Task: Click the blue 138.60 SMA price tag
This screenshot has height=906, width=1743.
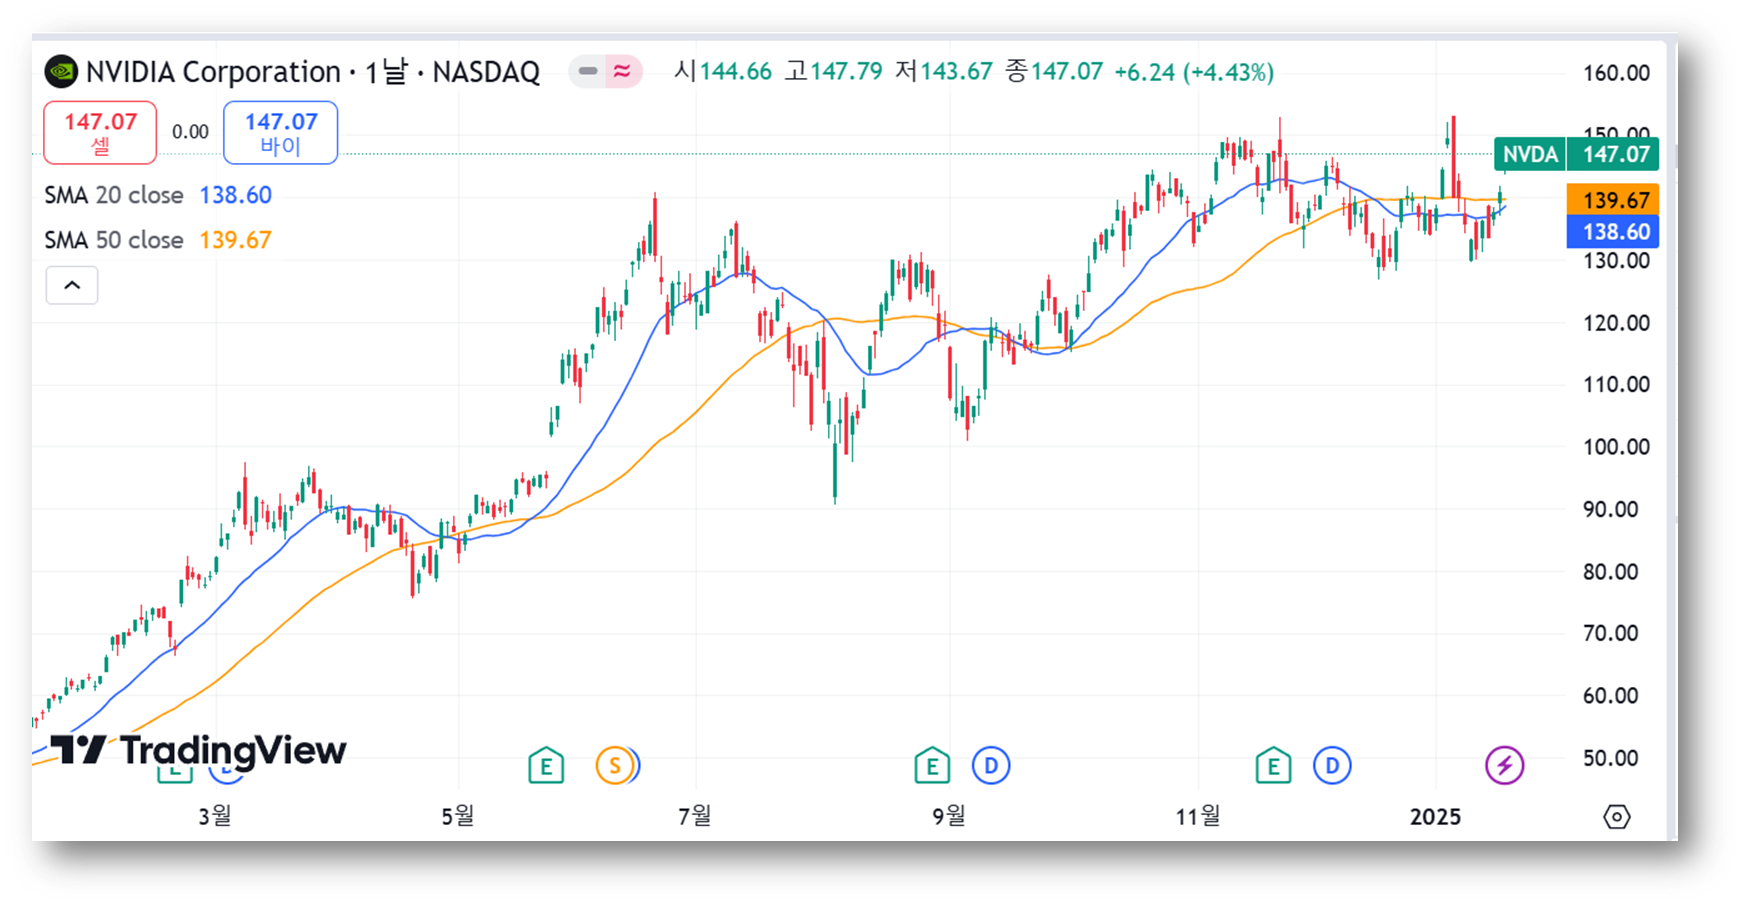Action: [x=1613, y=232]
